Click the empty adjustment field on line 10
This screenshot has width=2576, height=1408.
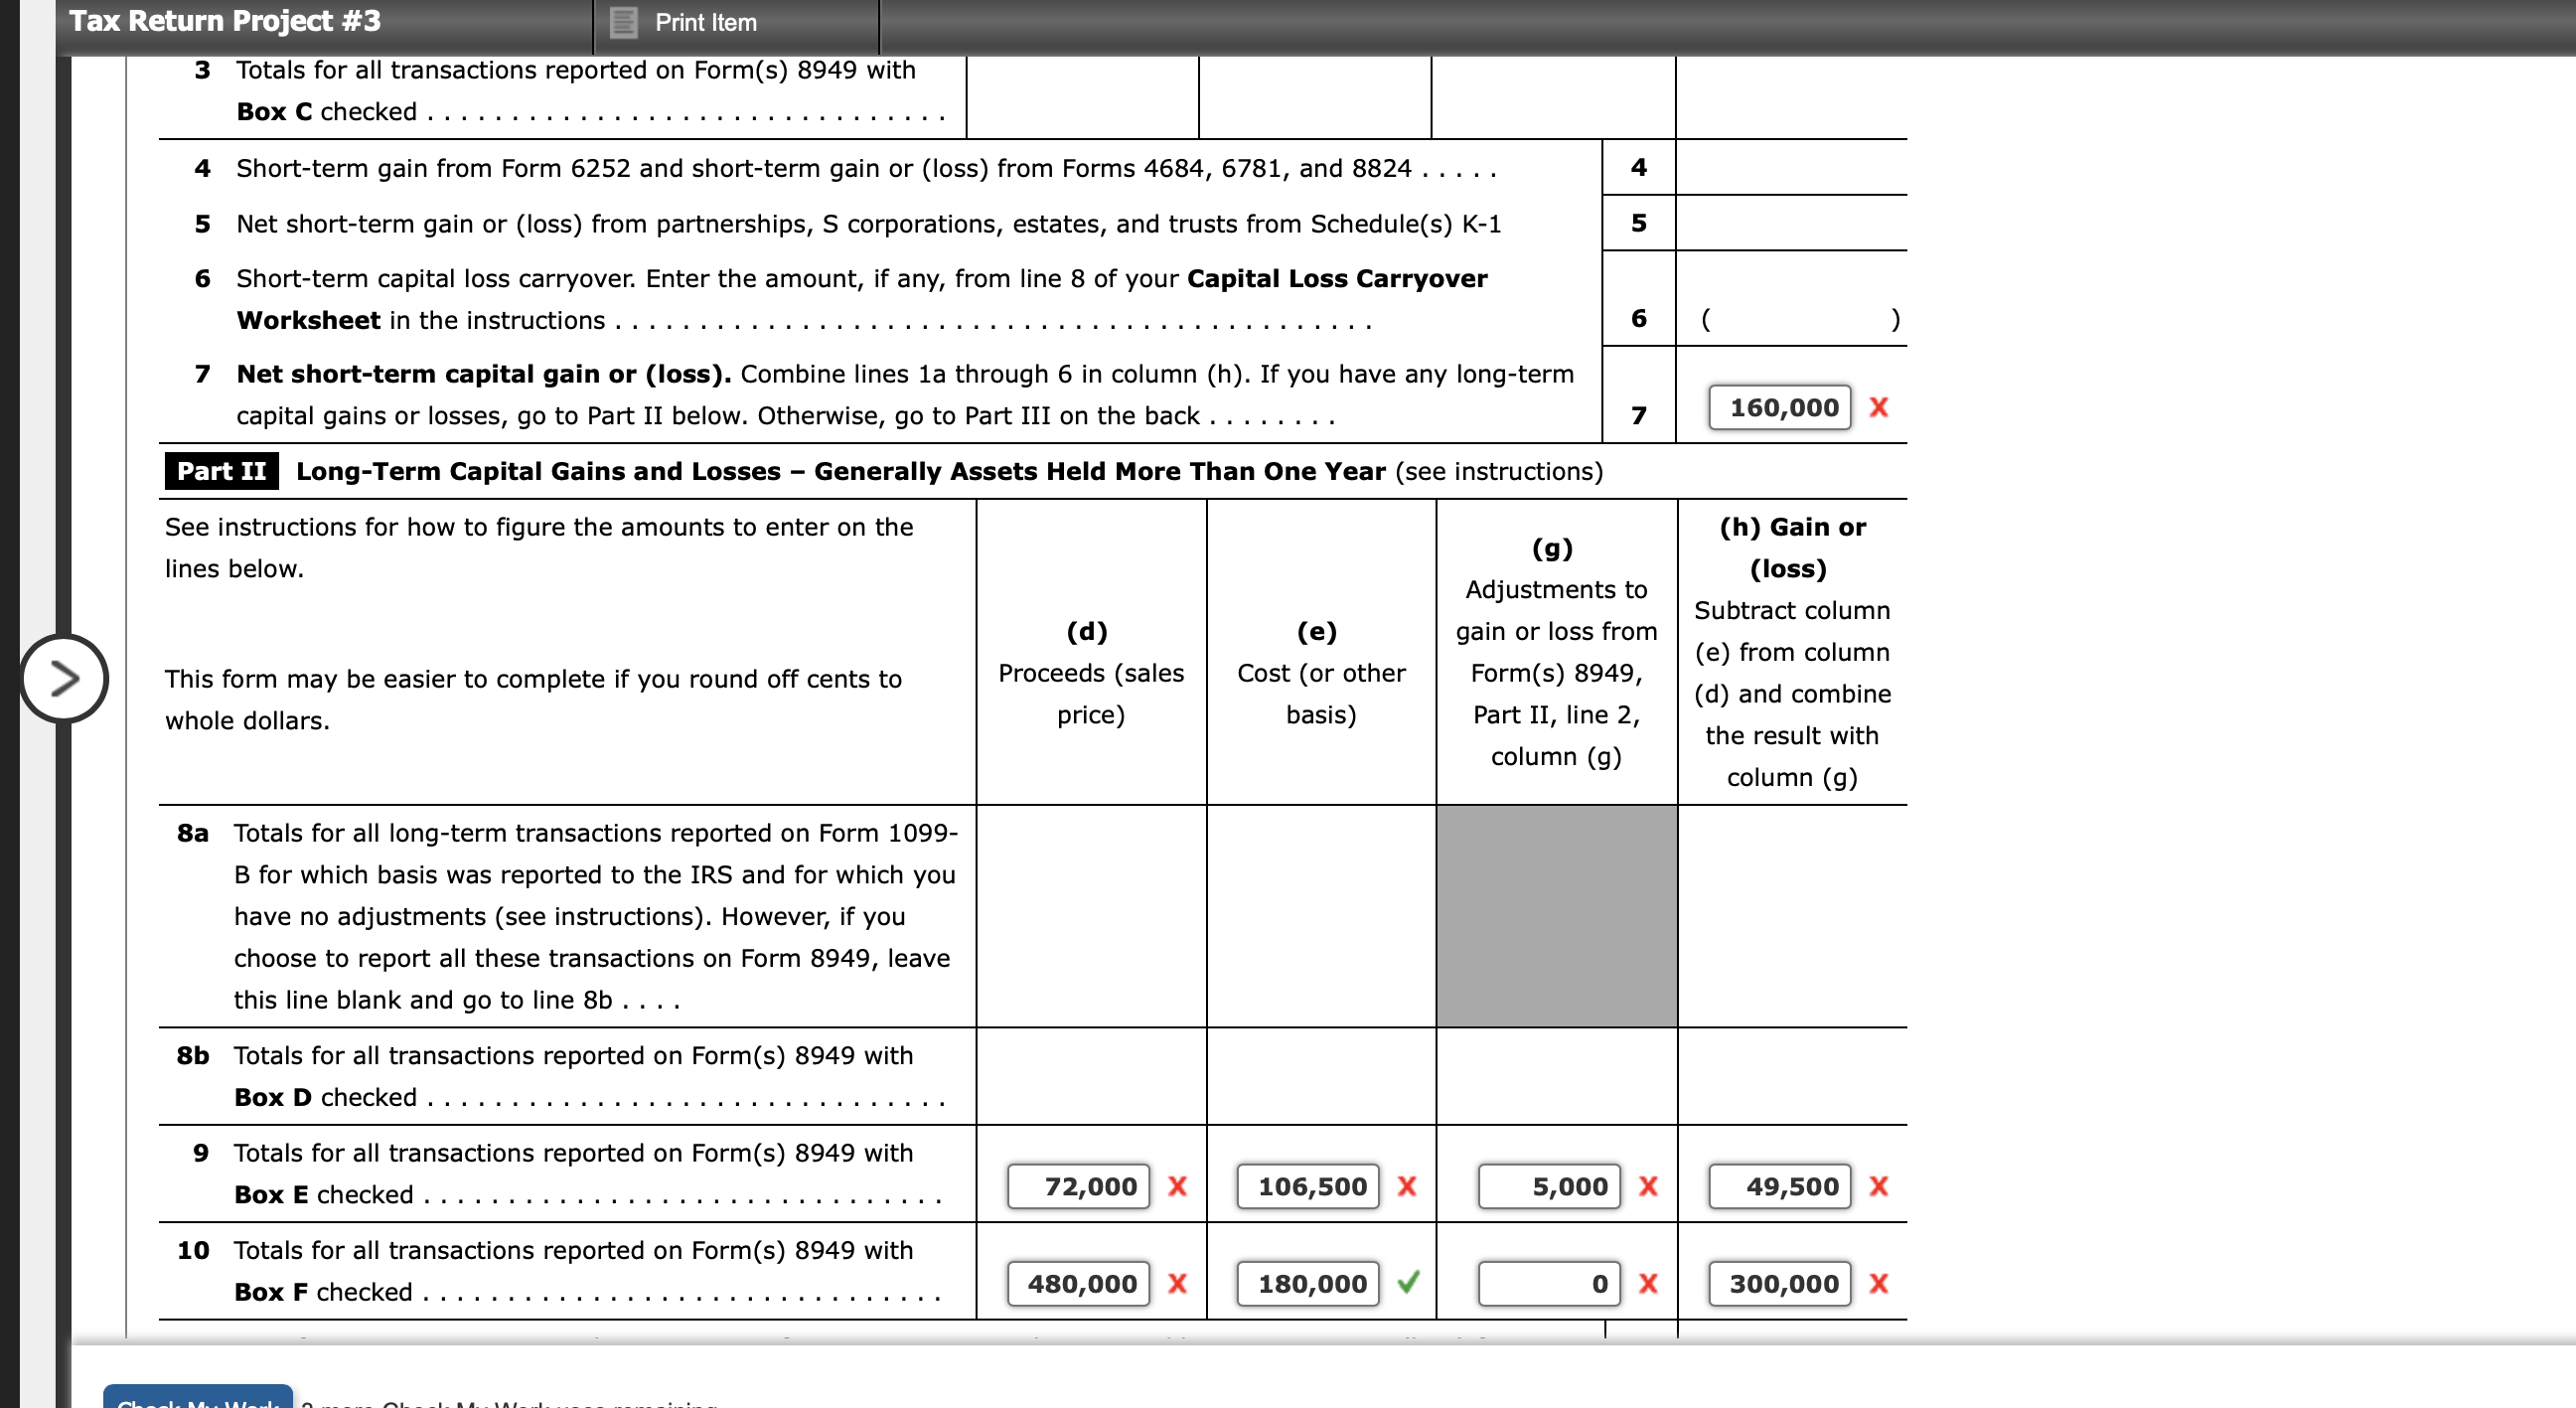click(1548, 1284)
